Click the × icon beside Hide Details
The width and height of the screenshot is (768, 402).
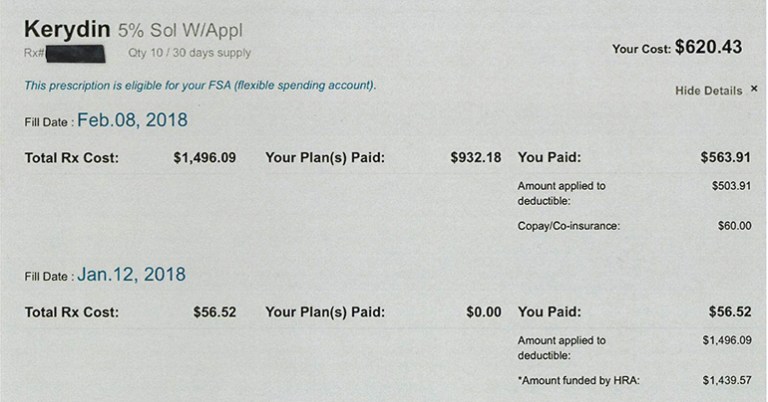(x=754, y=89)
